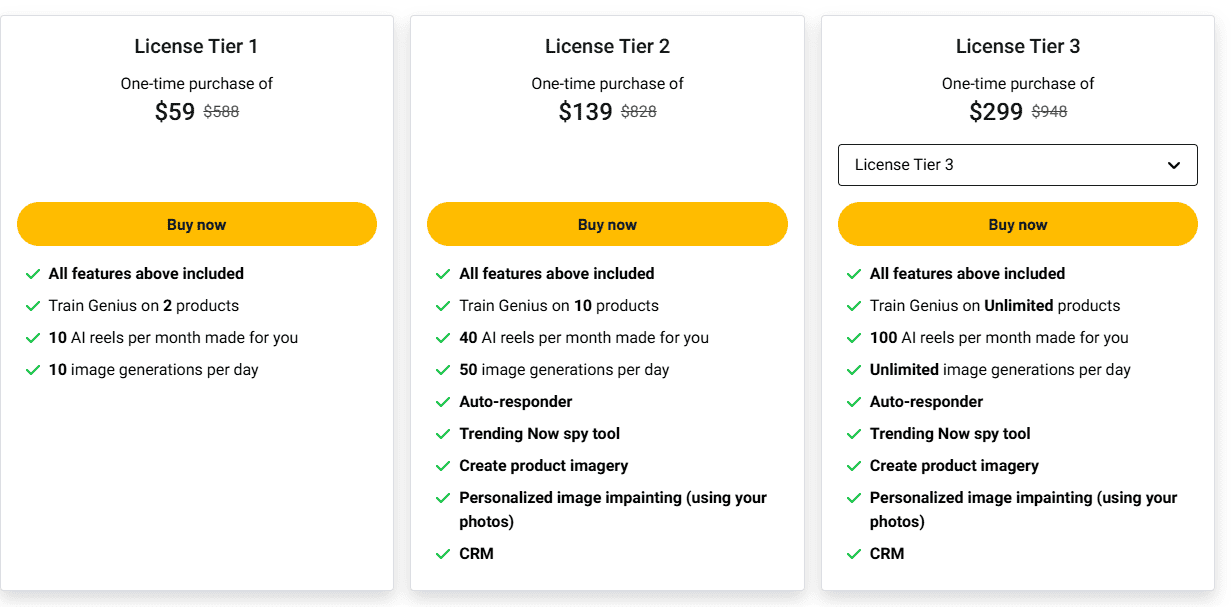Click the checkmark next to "Unlimited image generations per day"
1231x607 pixels.
(854, 369)
